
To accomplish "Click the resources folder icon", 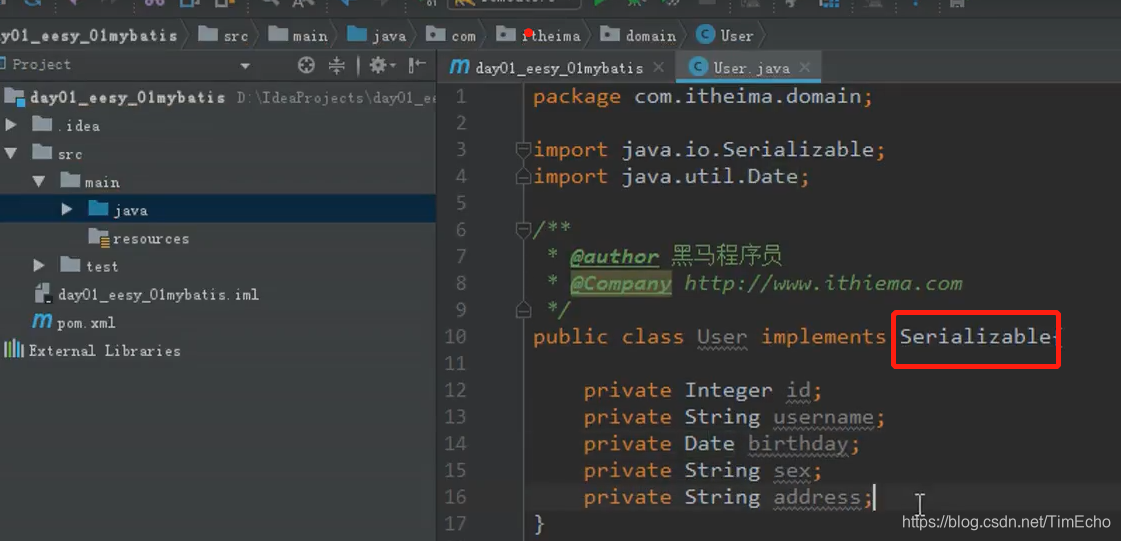I will 99,237.
